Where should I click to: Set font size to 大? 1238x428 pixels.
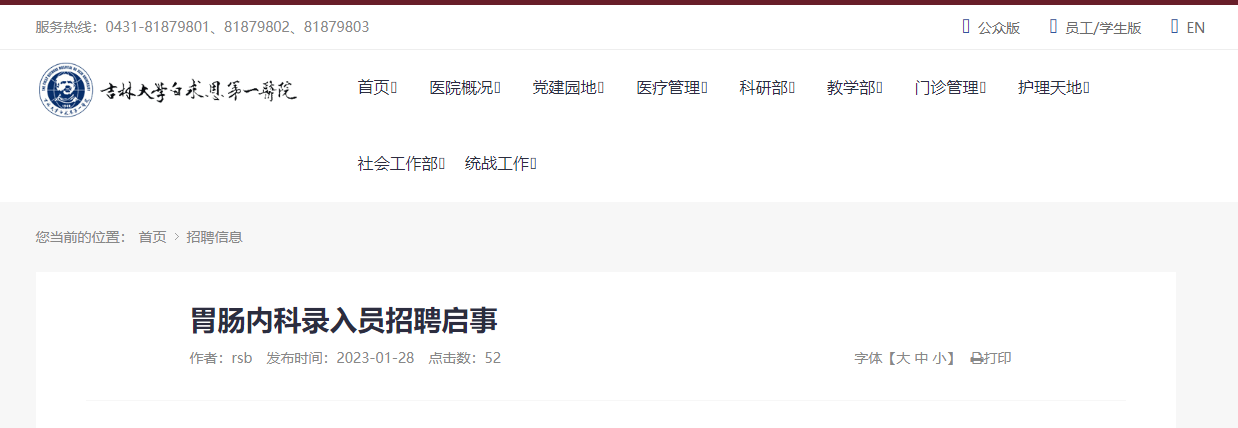[x=902, y=358]
